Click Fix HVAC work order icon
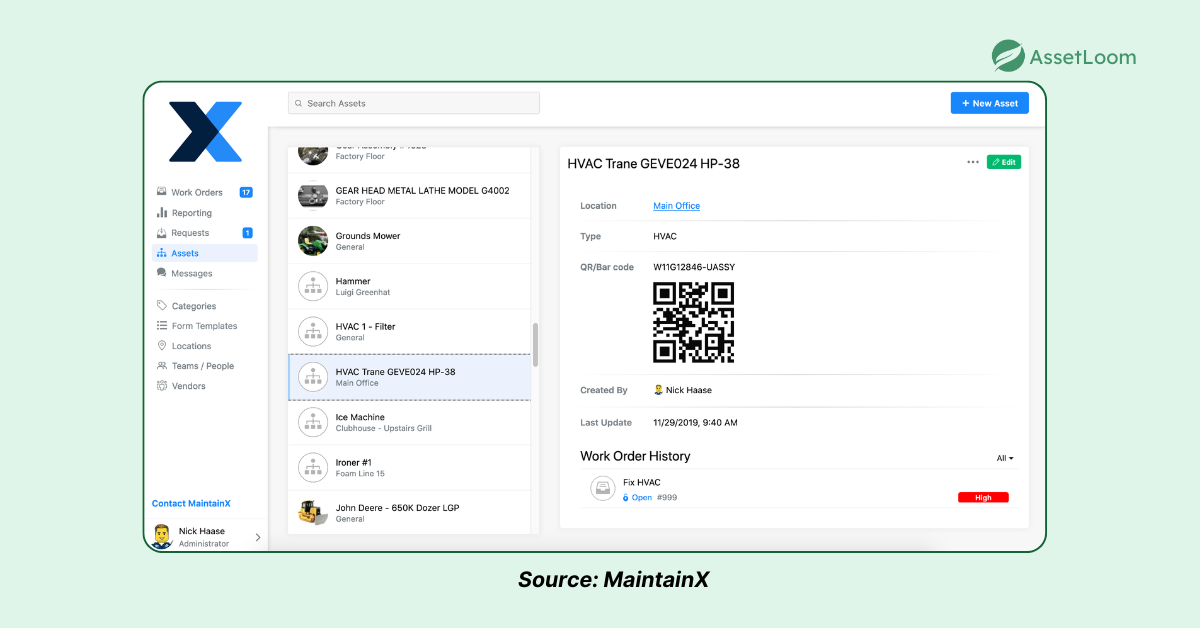This screenshot has height=628, width=1200. coord(602,489)
